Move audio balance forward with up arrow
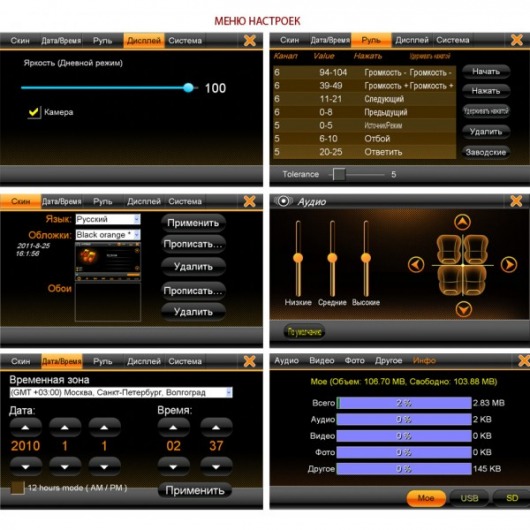 (x=462, y=222)
